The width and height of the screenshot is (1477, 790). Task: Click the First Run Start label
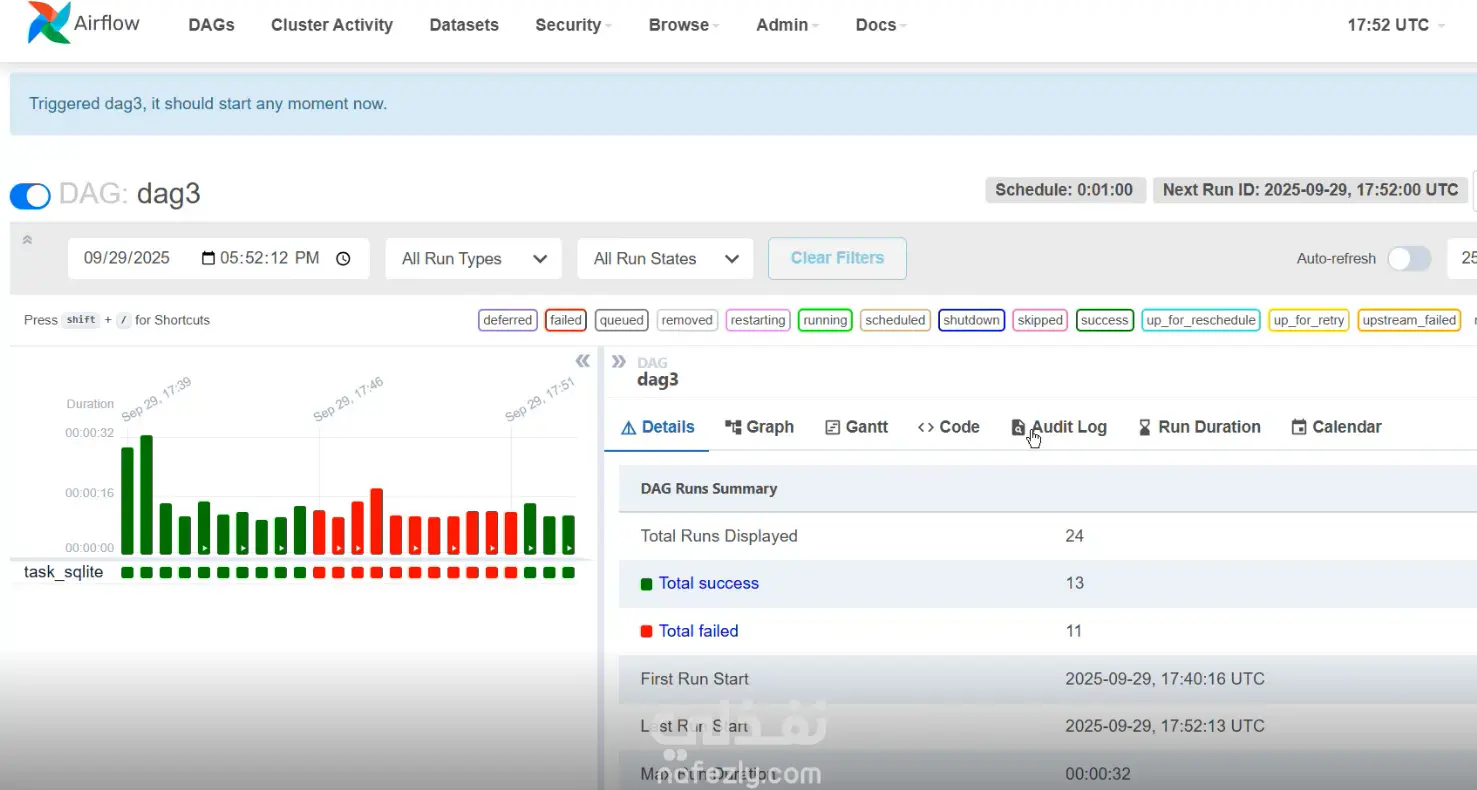click(x=695, y=679)
